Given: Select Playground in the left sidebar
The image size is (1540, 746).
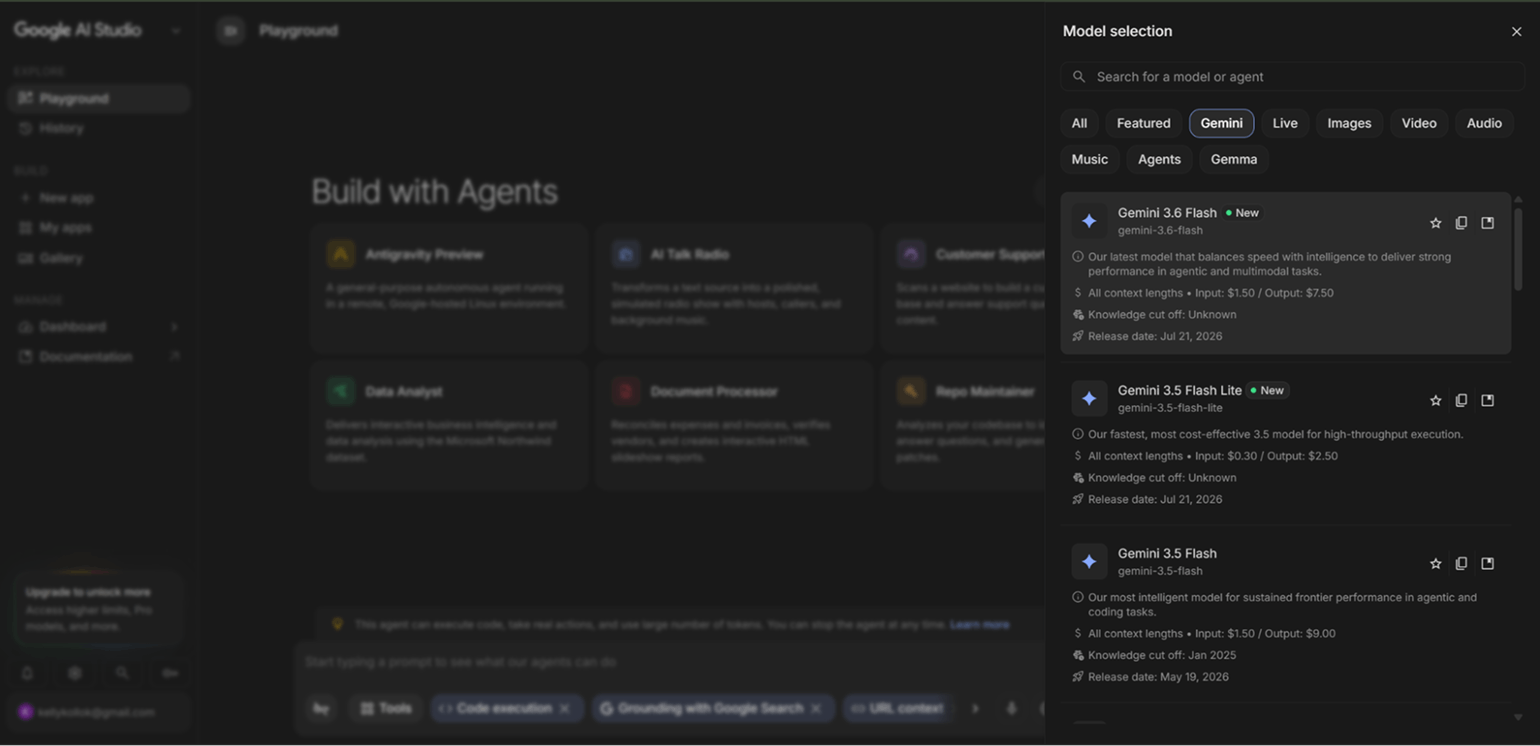Looking at the screenshot, I should click(x=98, y=98).
